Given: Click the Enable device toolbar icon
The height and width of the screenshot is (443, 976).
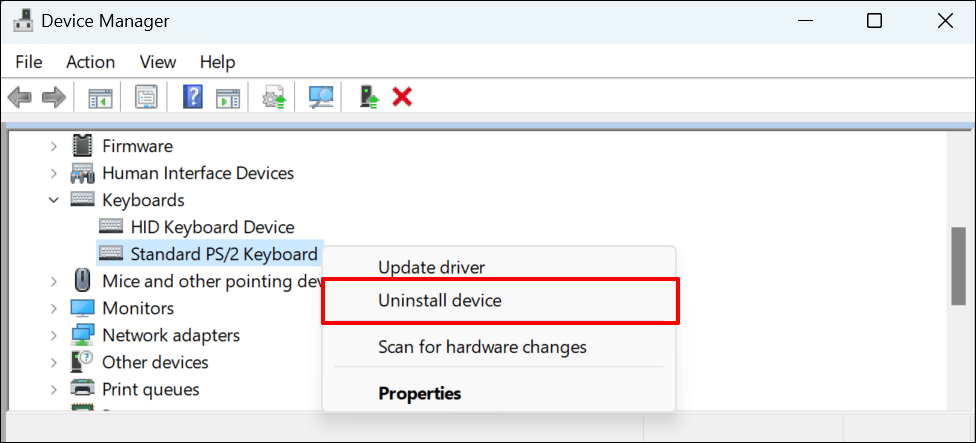Looking at the screenshot, I should 370,97.
